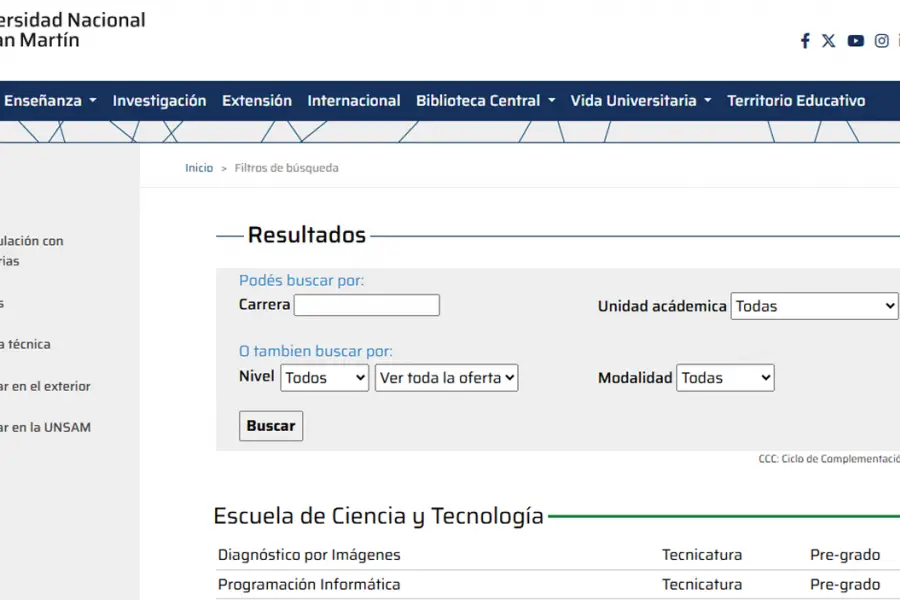Open the Modalidad dropdown
The image size is (900, 600).
pos(725,378)
